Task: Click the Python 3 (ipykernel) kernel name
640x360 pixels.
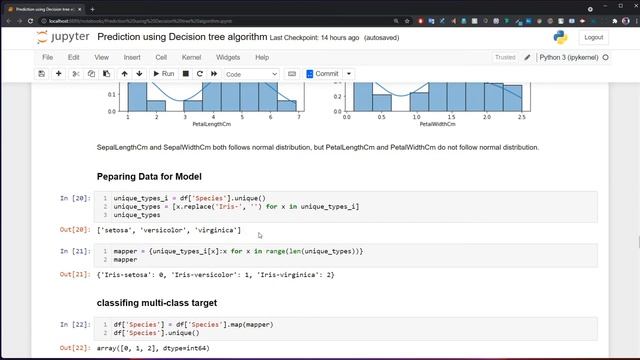Action: pos(569,58)
